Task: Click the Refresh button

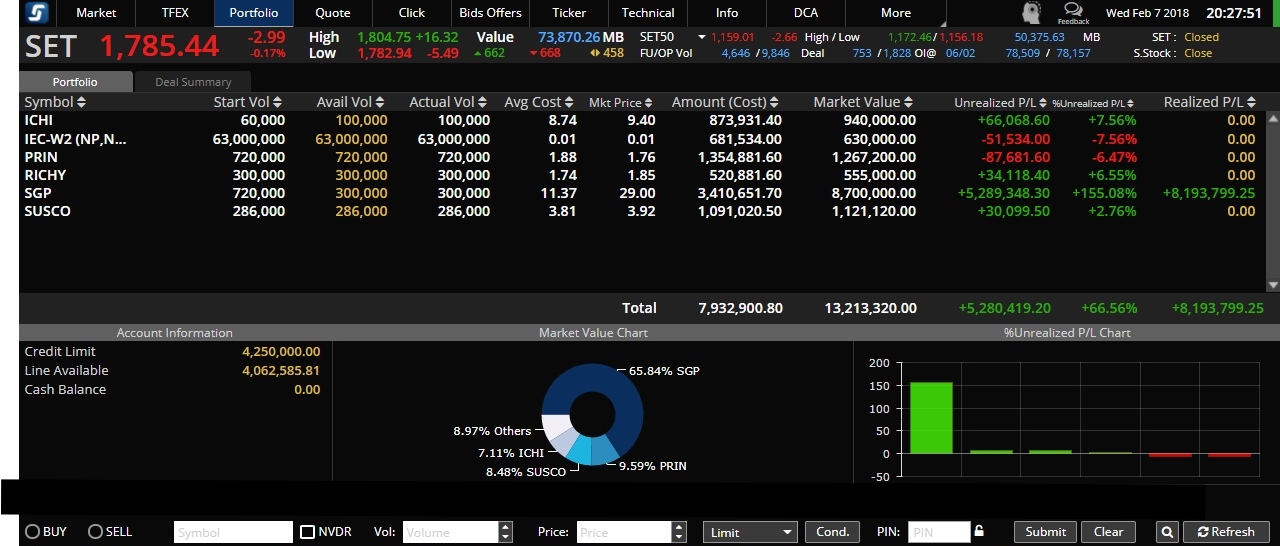Action: click(x=1226, y=532)
